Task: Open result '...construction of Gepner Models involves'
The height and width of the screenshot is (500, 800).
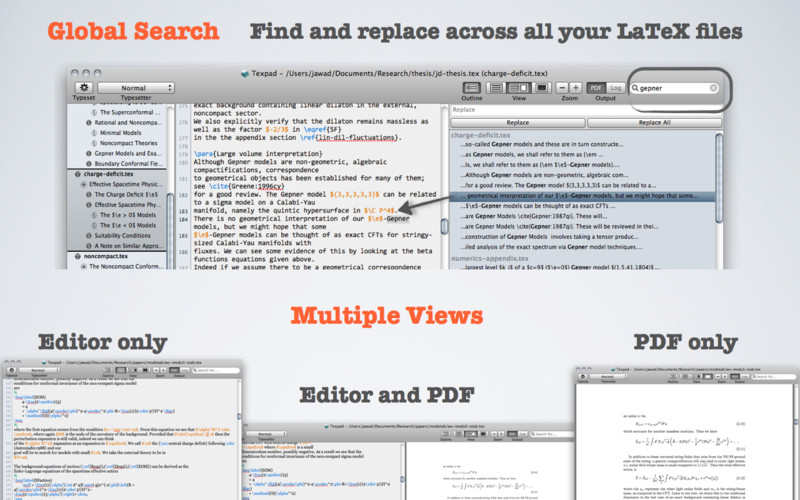Action: coord(549,236)
